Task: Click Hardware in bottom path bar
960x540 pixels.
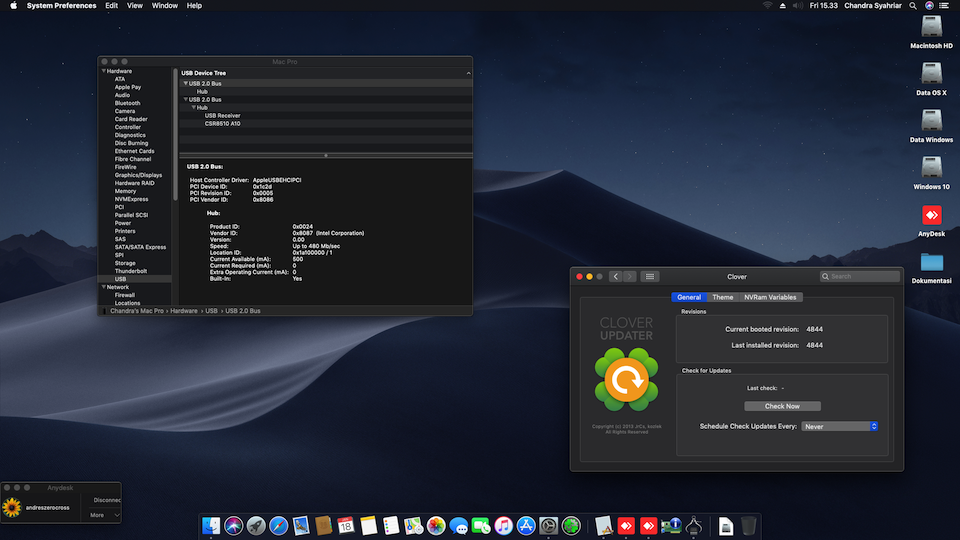Action: [x=184, y=311]
